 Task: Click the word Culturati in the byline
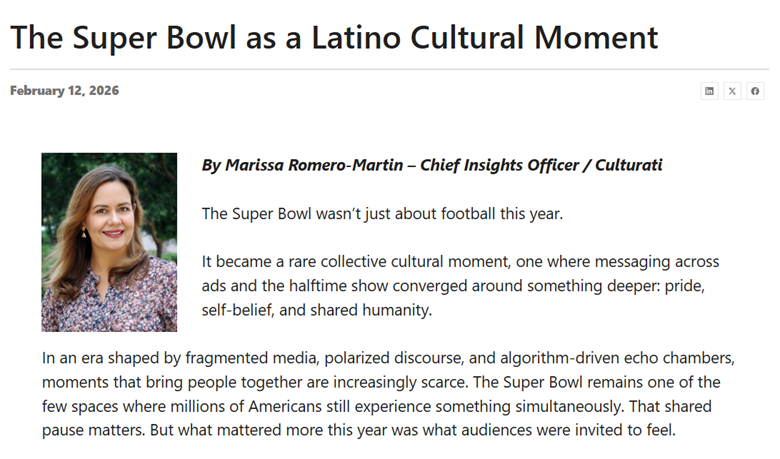[x=628, y=165]
